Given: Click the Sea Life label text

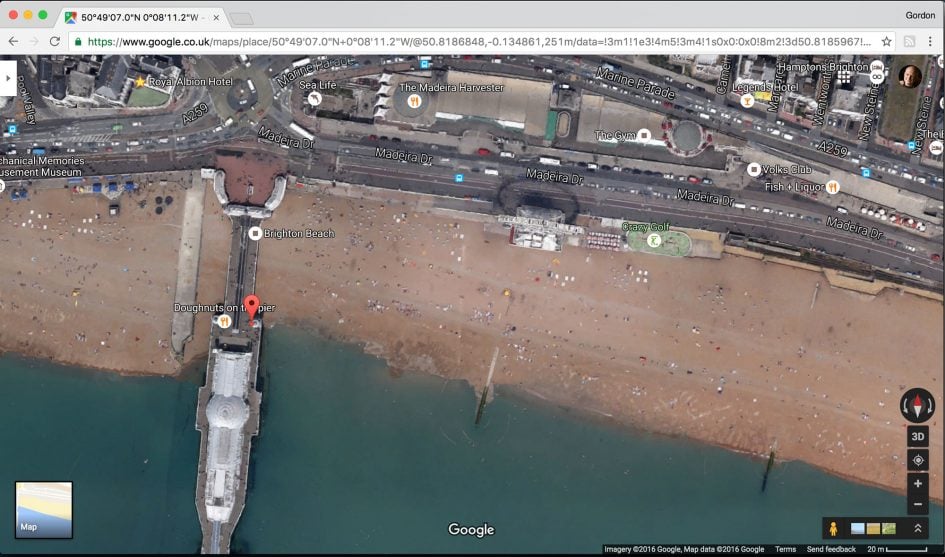Looking at the screenshot, I should coord(318,85).
